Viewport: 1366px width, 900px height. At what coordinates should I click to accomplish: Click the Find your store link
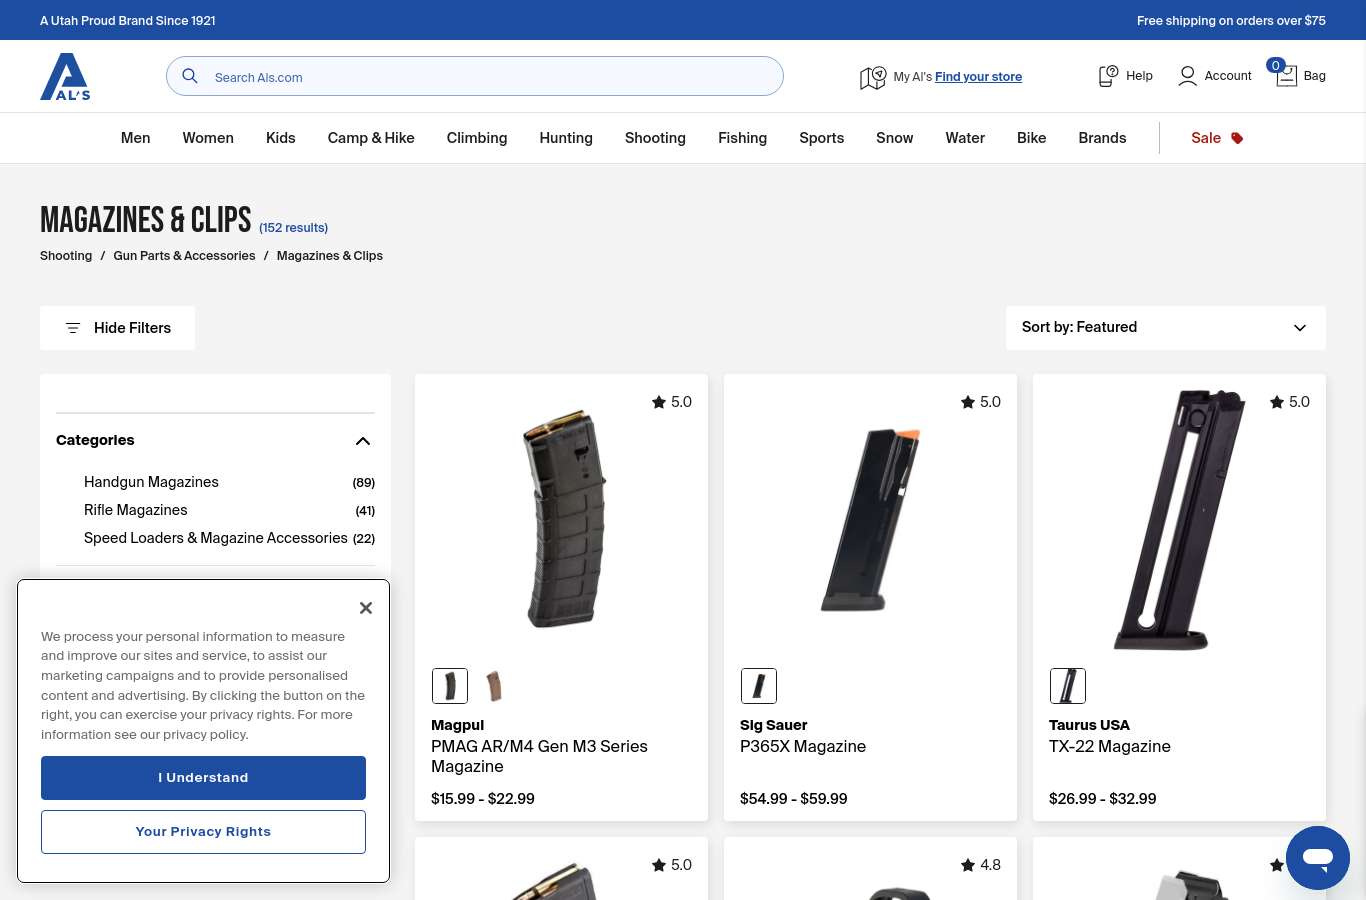(x=978, y=77)
